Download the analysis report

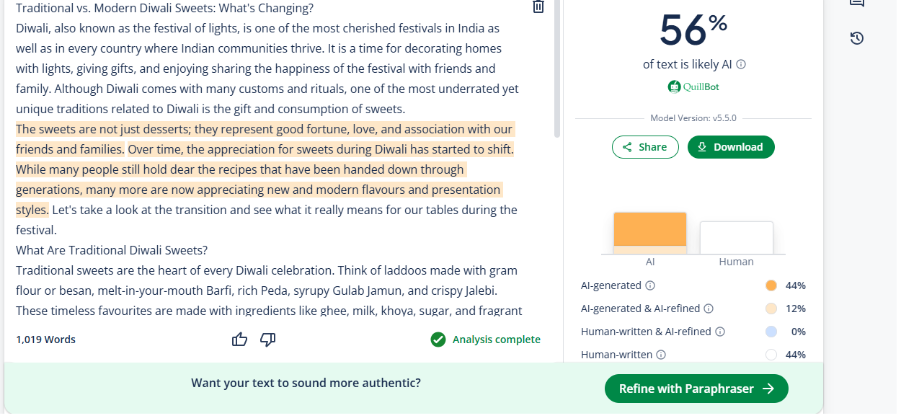pos(731,147)
